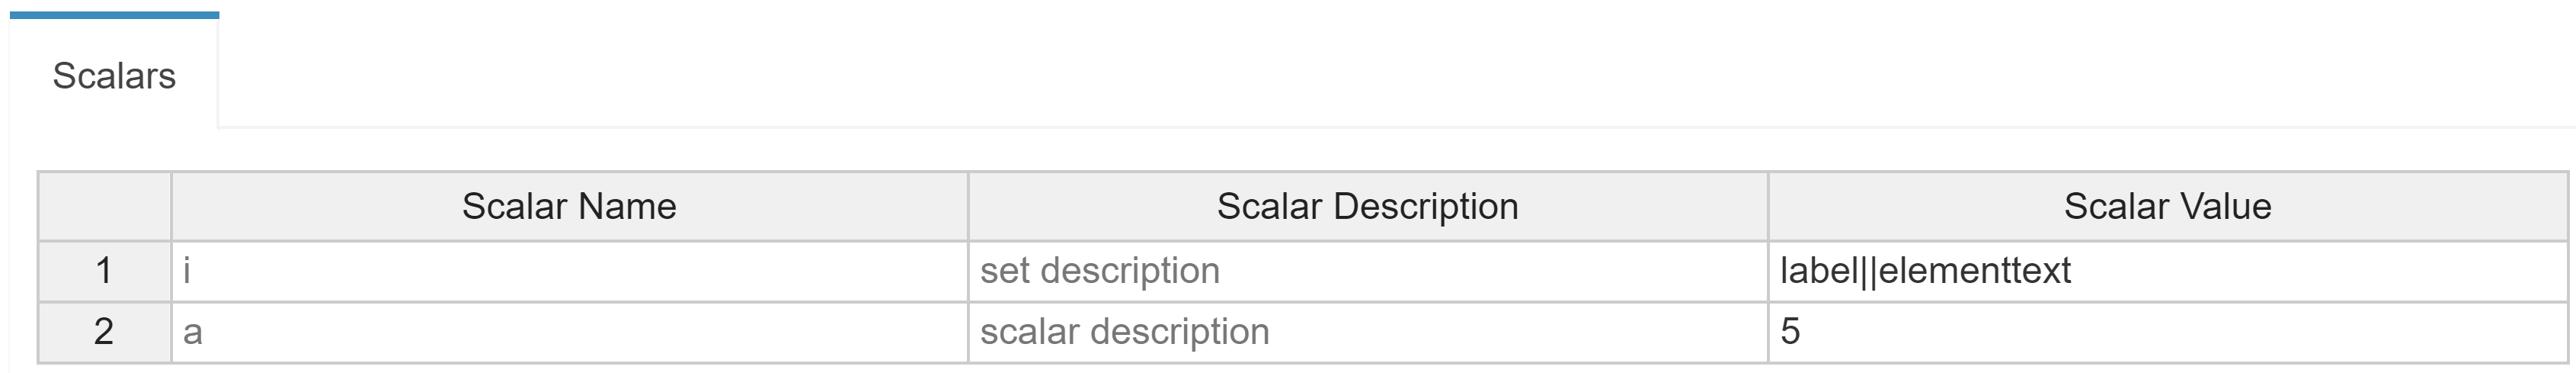
Task: Select the 'label||elementtext' value cell
Action: (2167, 271)
